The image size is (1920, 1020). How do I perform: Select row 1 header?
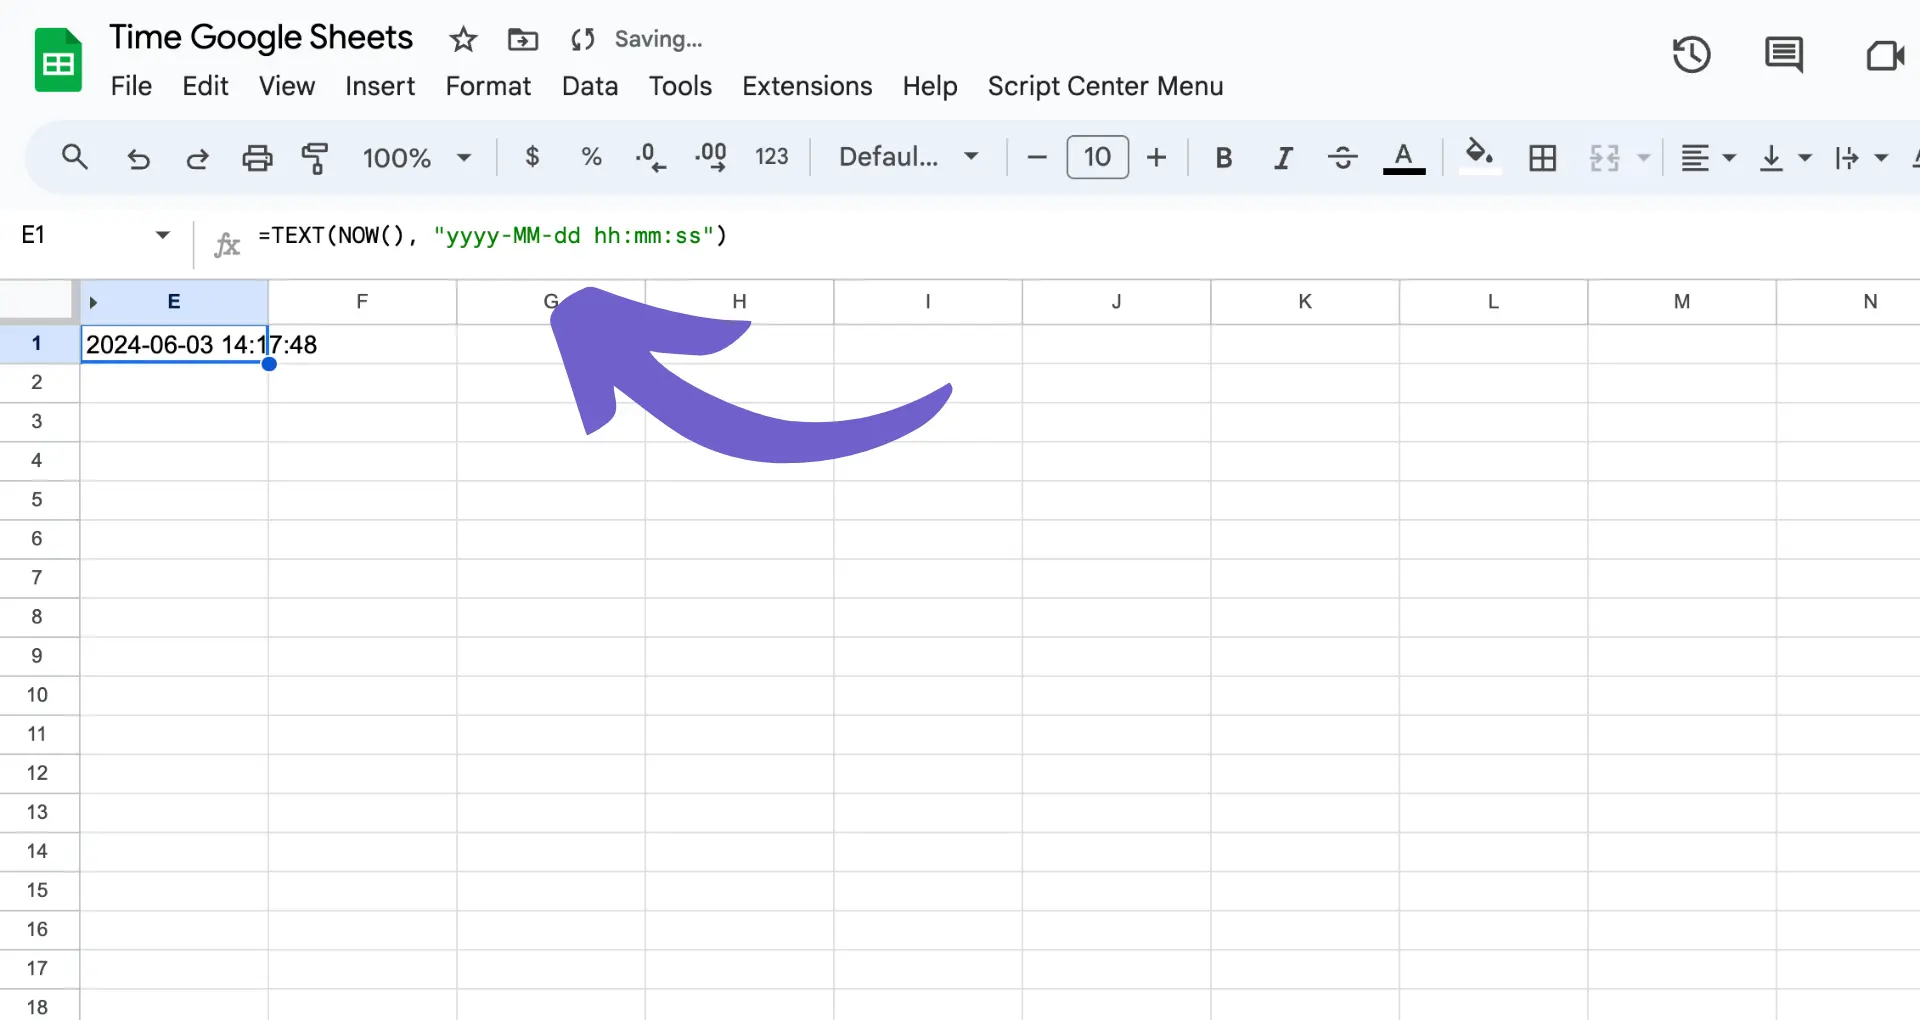click(37, 343)
